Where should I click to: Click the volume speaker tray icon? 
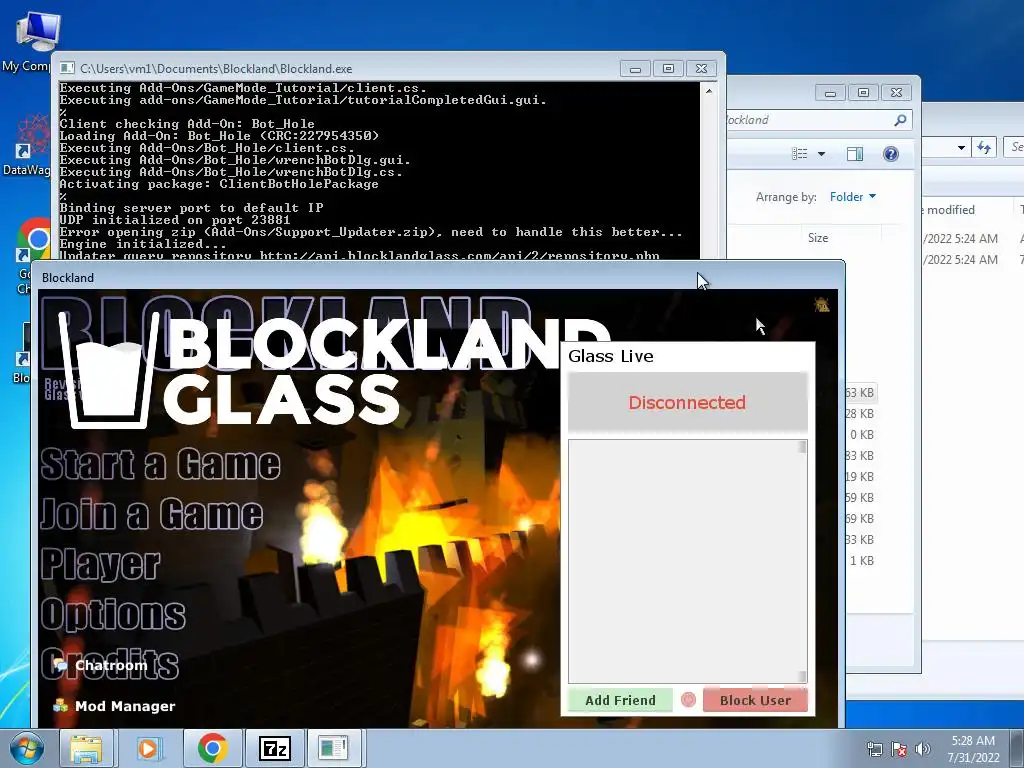coord(922,749)
